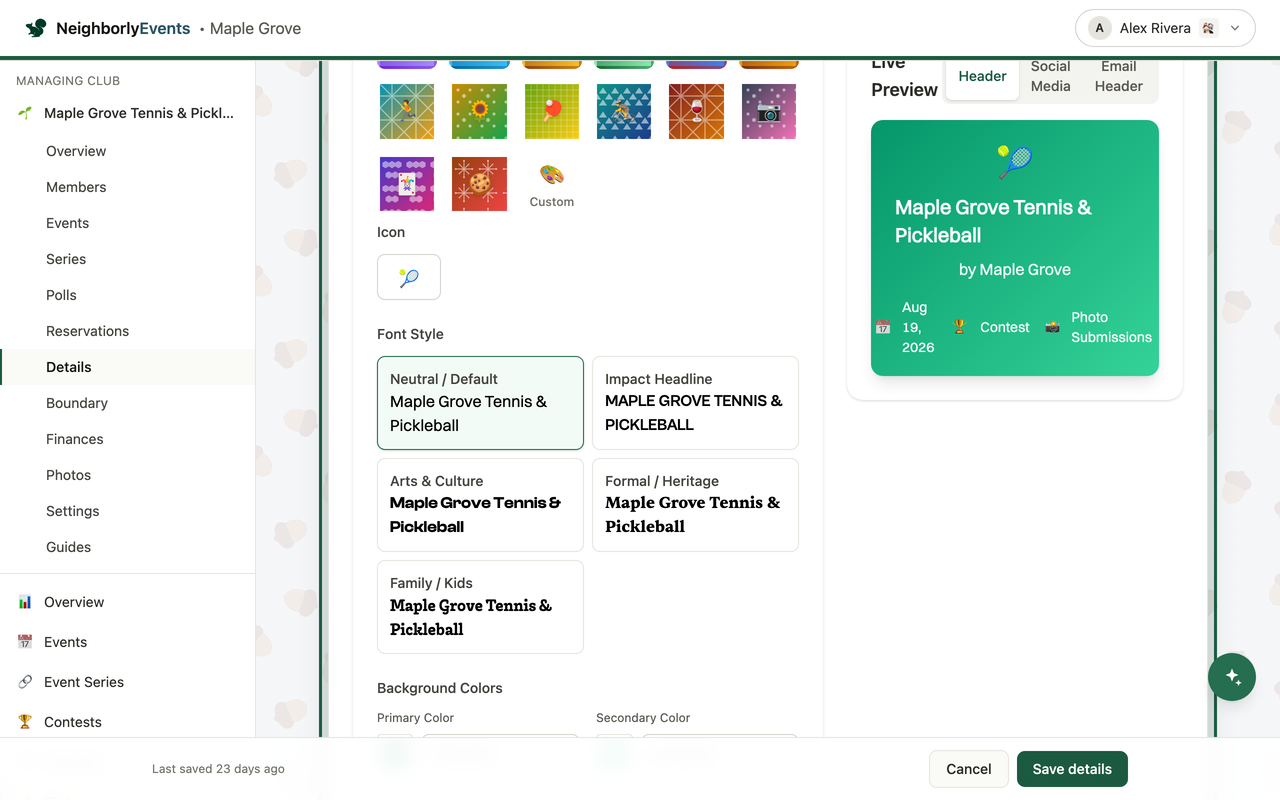Expand the Alex Rivera account menu chevron
The width and height of the screenshot is (1280, 800).
[1235, 28]
